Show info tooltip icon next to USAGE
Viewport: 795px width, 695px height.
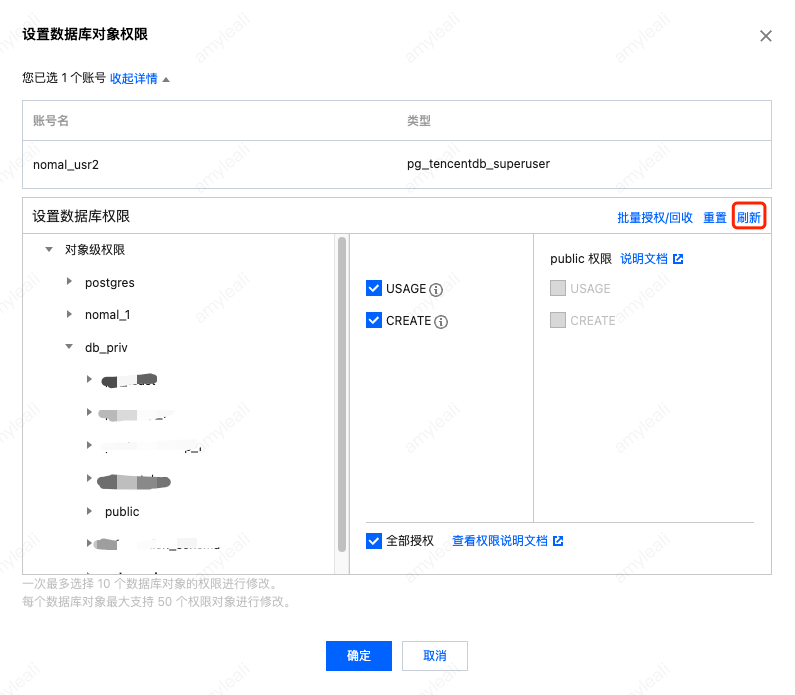click(x=436, y=289)
